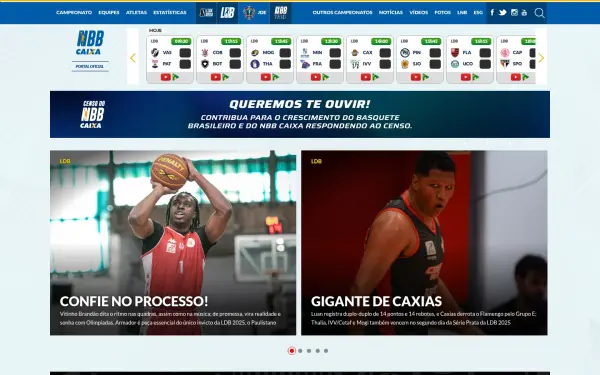Click the Botafogo logo in BOT row
Screen dimensions: 600x375
[205, 64]
